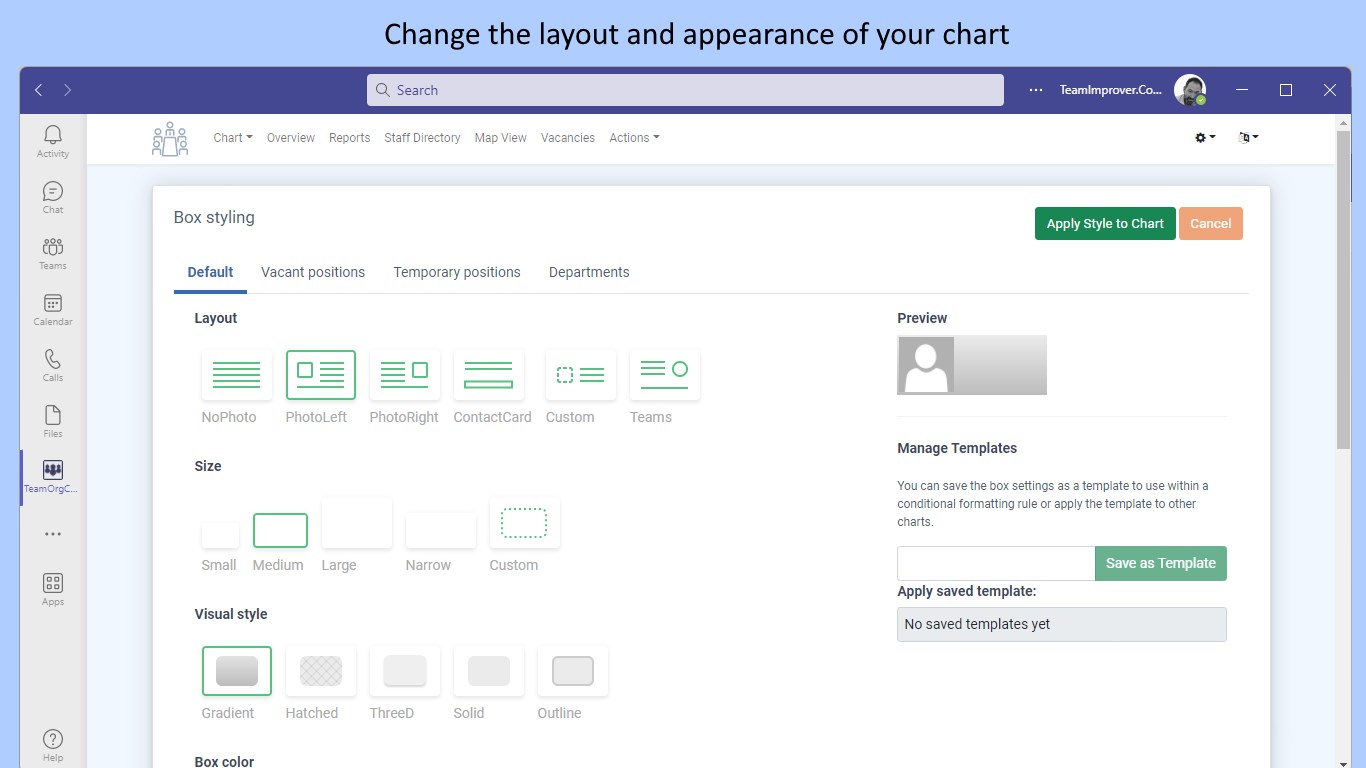This screenshot has width=1366, height=768.
Task: Open Help in the sidebar
Action: [x=53, y=745]
